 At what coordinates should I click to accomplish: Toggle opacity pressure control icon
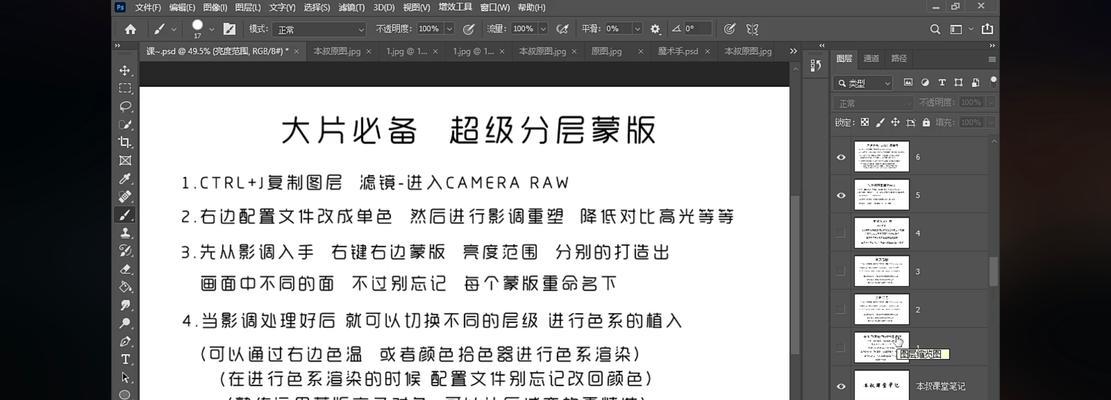[468, 29]
